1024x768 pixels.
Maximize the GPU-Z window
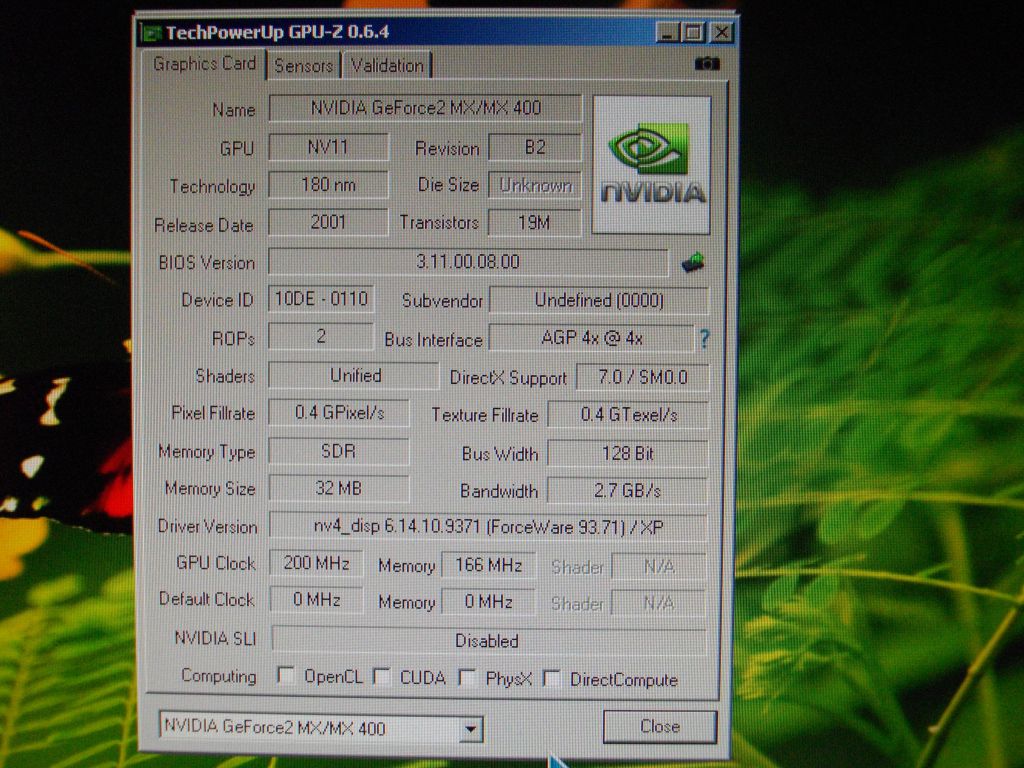click(694, 32)
